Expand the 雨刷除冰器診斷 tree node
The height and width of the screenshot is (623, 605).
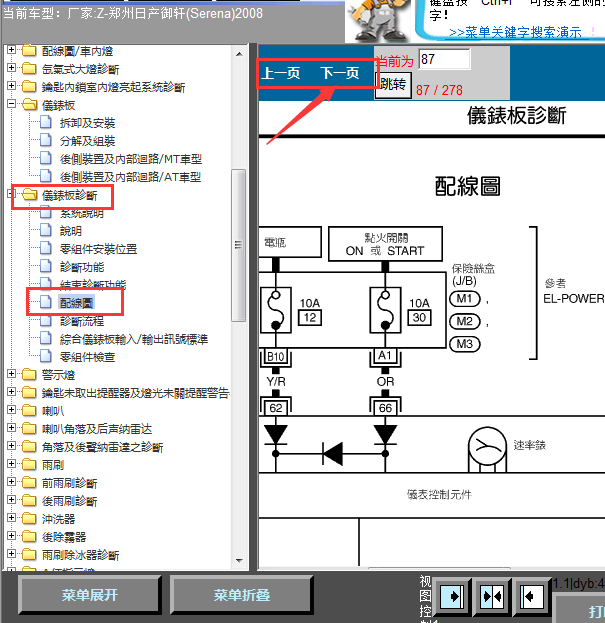[12, 554]
